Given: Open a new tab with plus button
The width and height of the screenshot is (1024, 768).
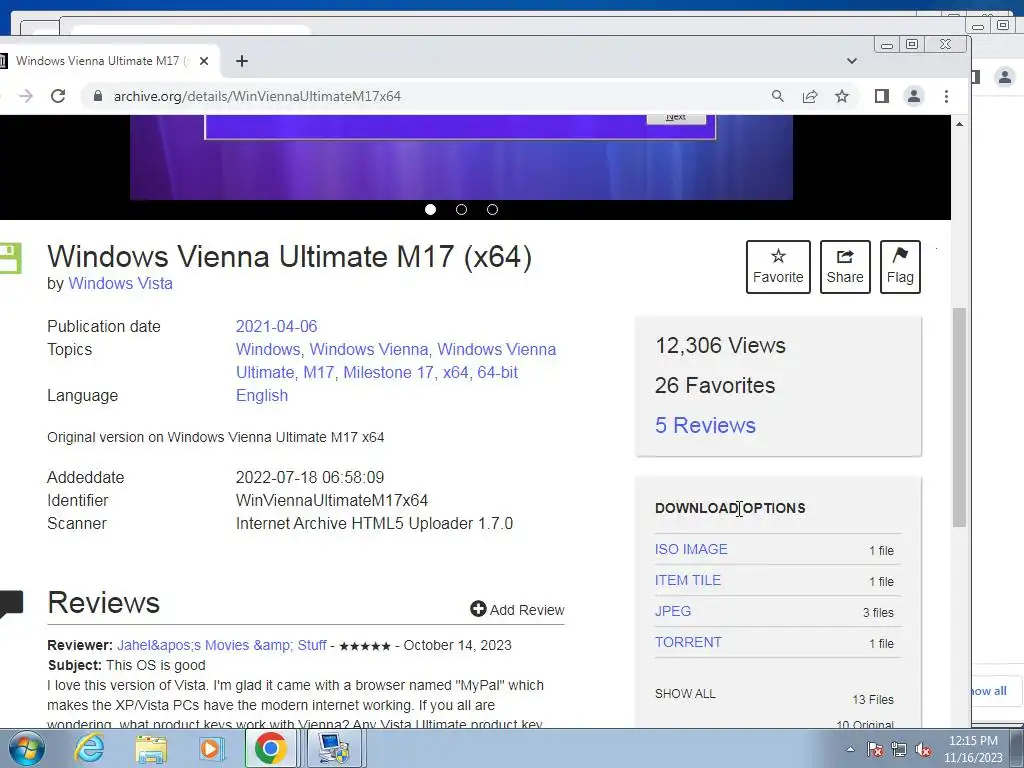Looking at the screenshot, I should pyautogui.click(x=242, y=61).
